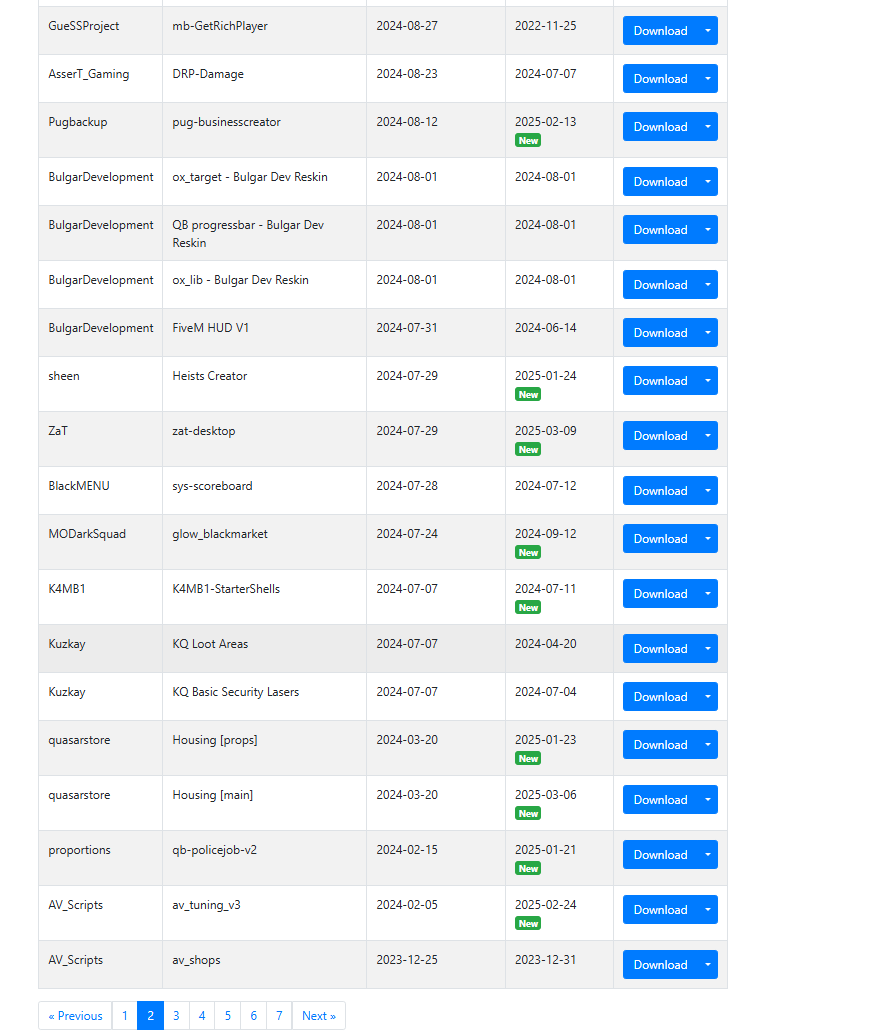The width and height of the screenshot is (895, 1031).
Task: Select current page 2 in pagination
Action: (x=150, y=1016)
